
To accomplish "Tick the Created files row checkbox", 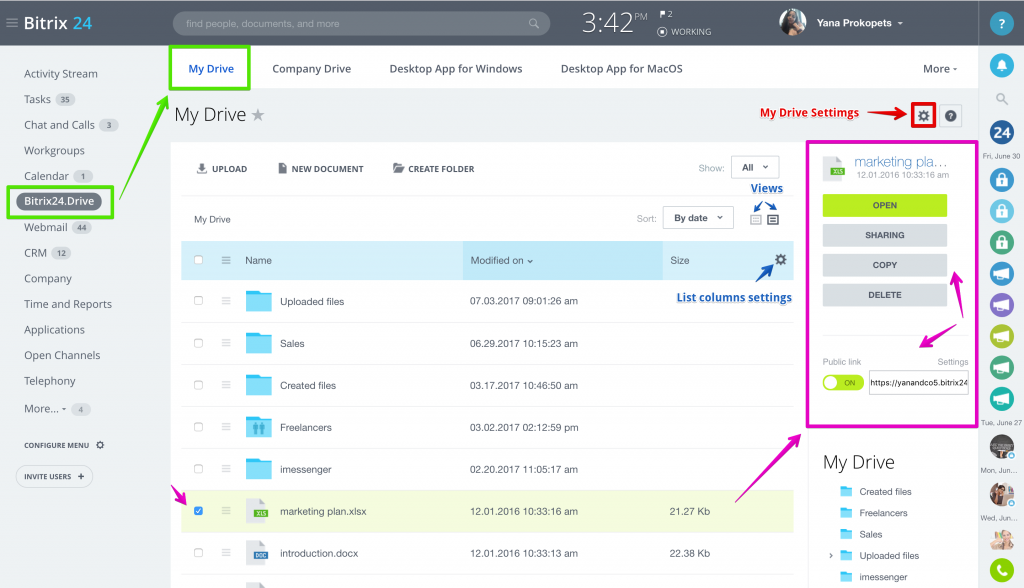I will (199, 385).
